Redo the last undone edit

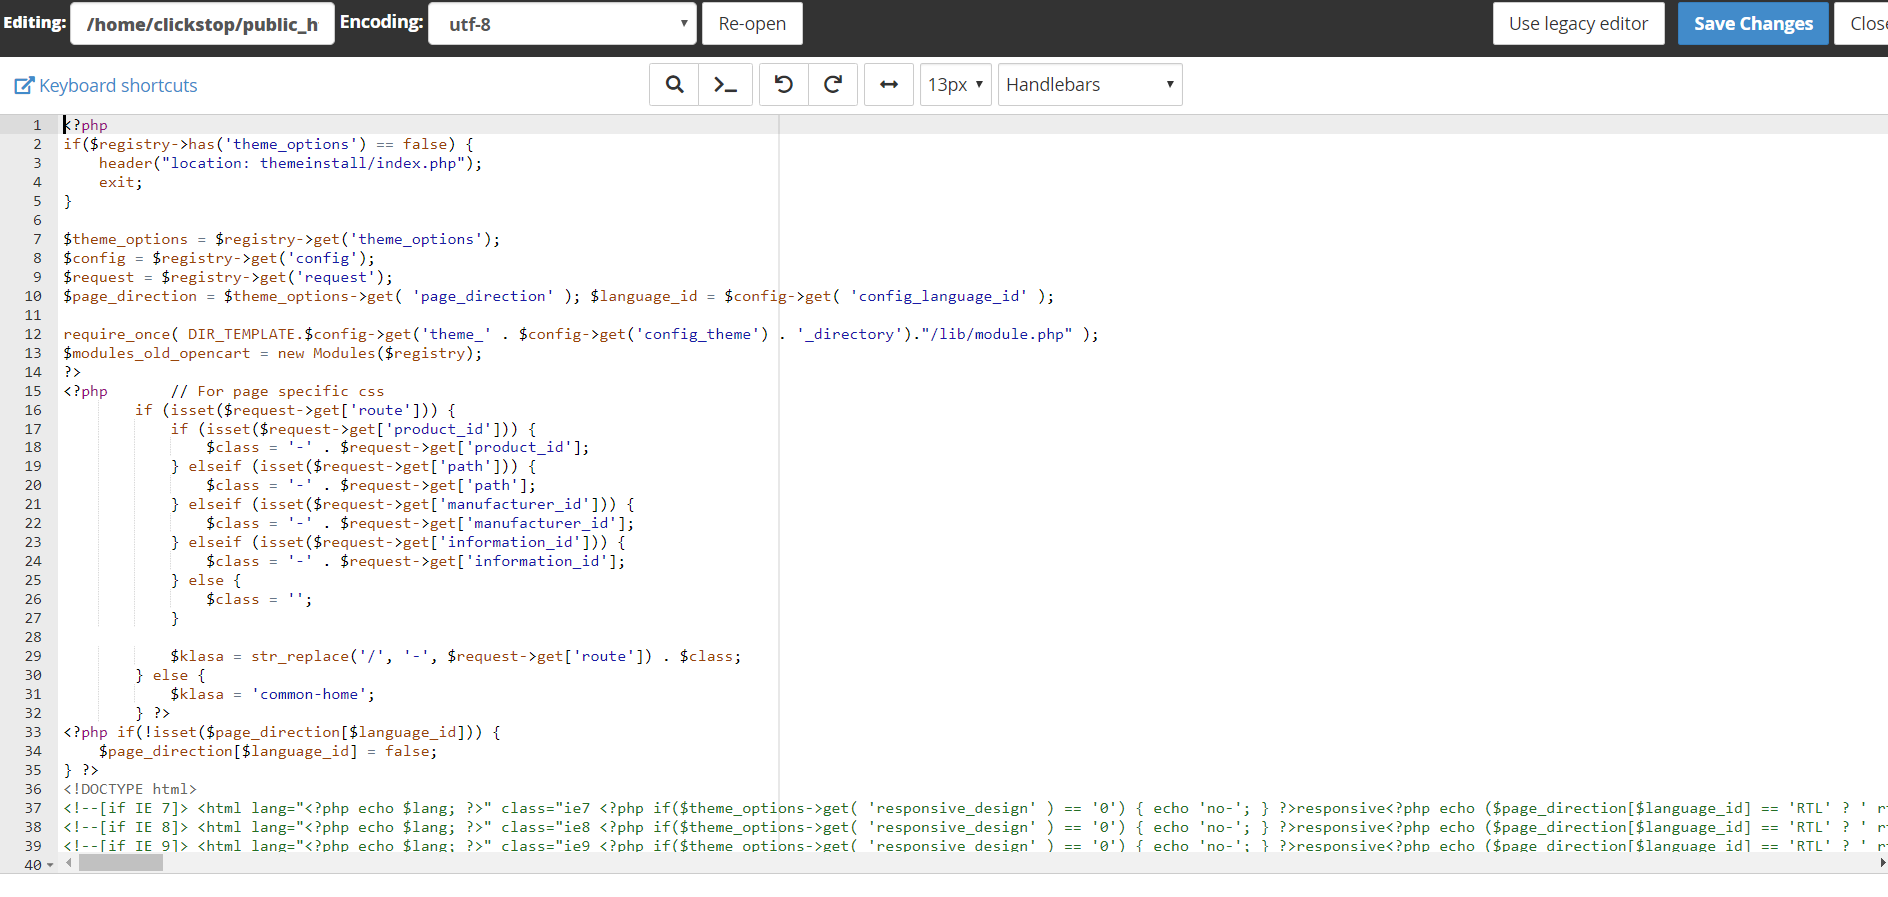click(833, 85)
